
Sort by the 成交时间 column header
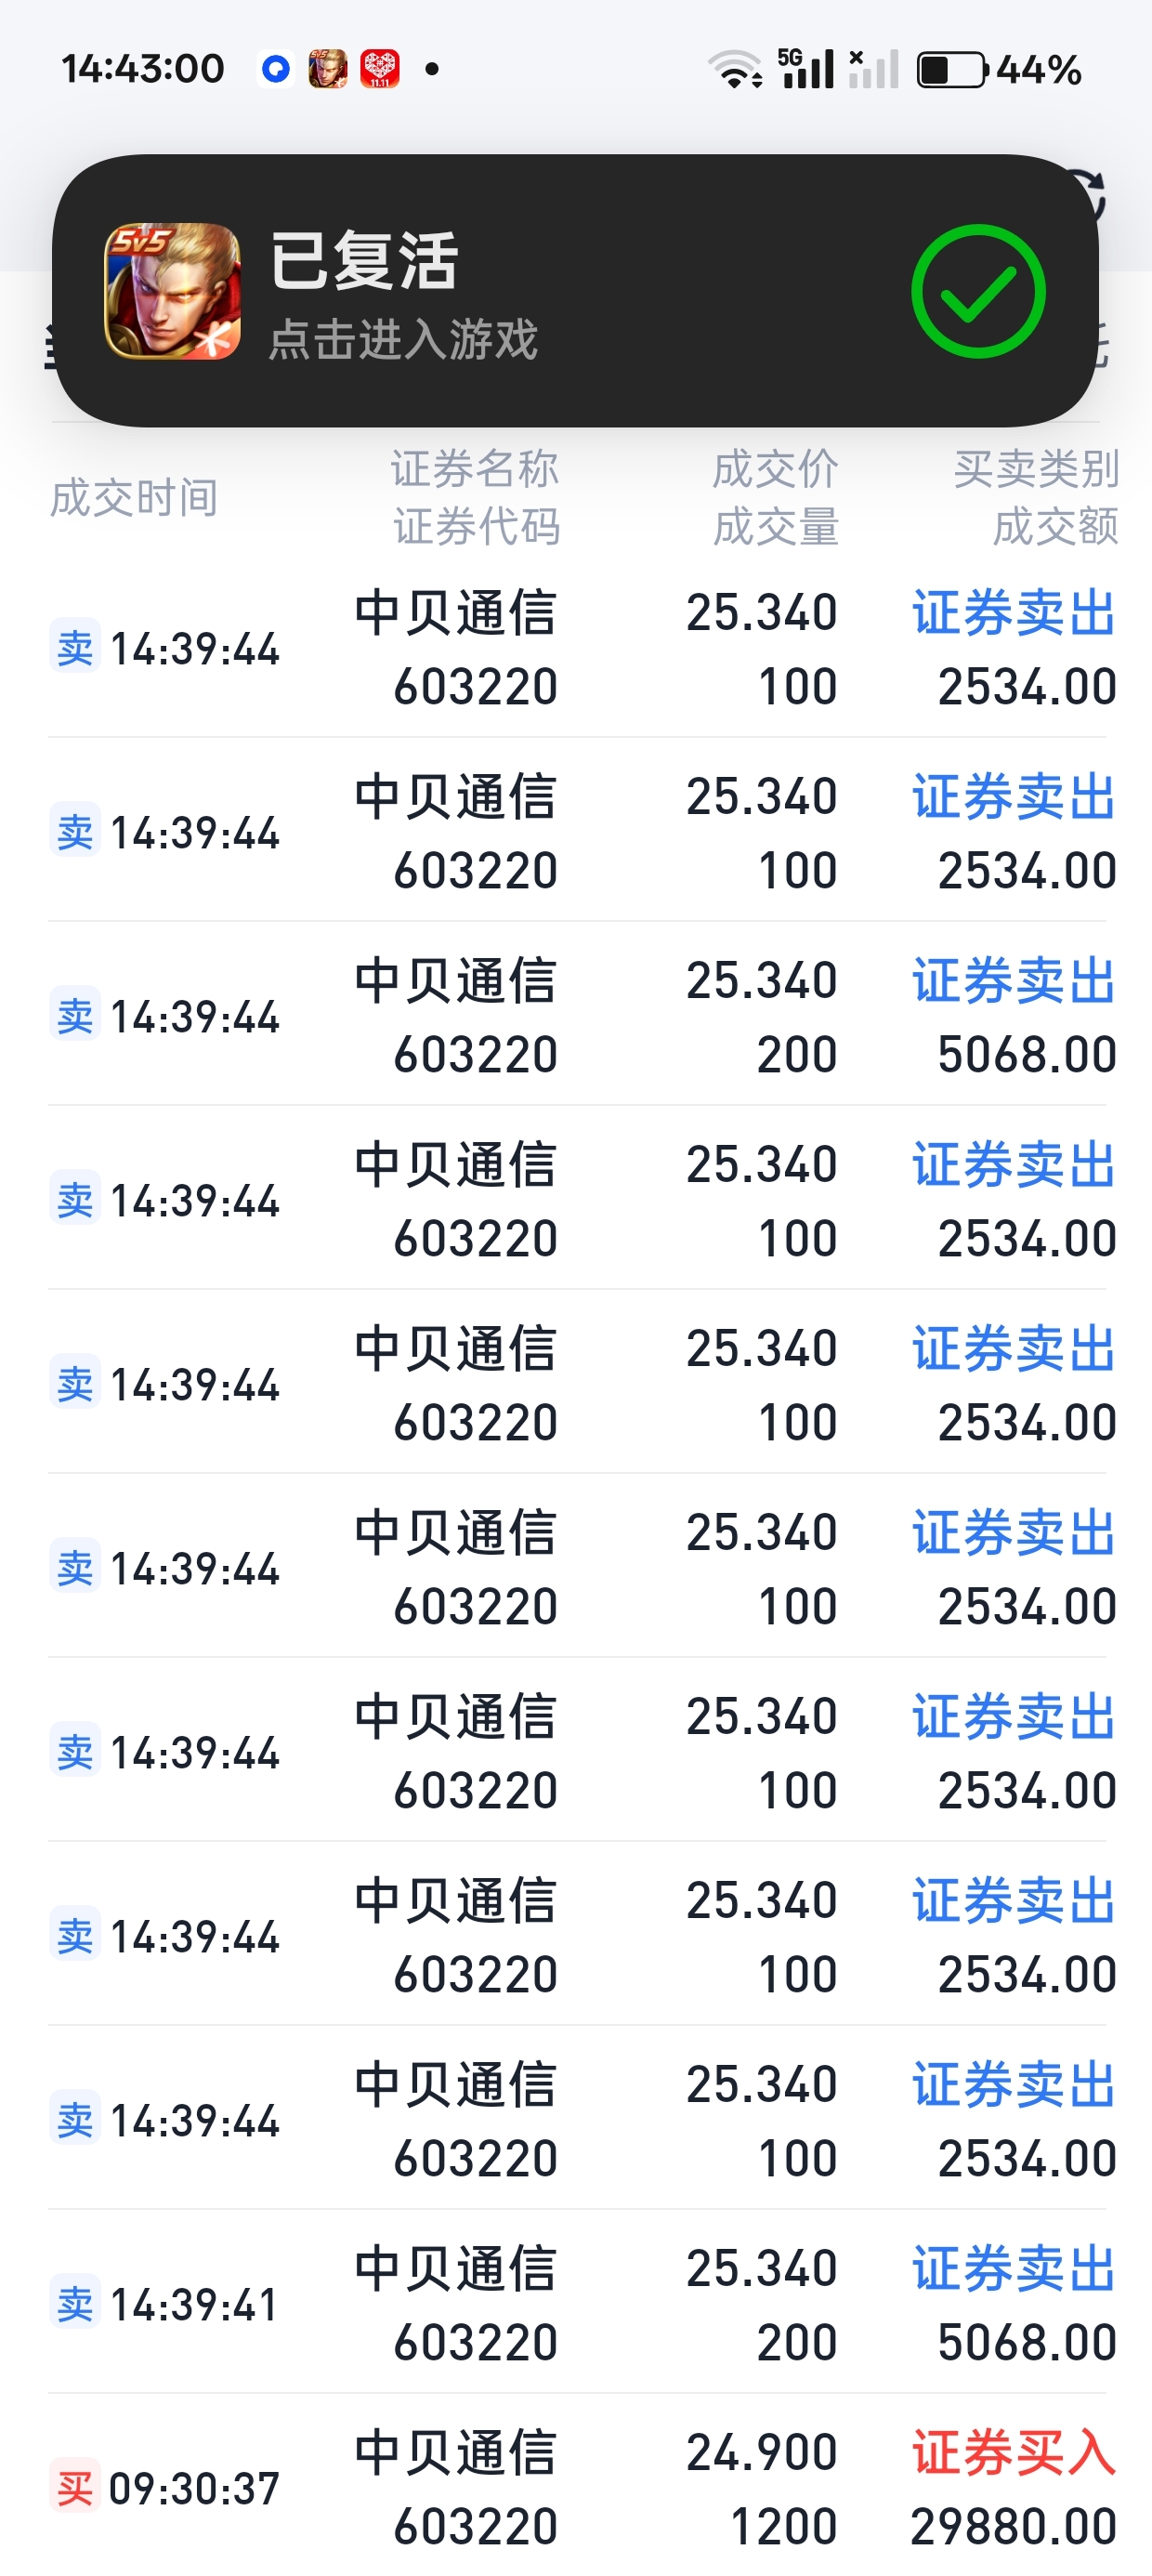pos(134,497)
